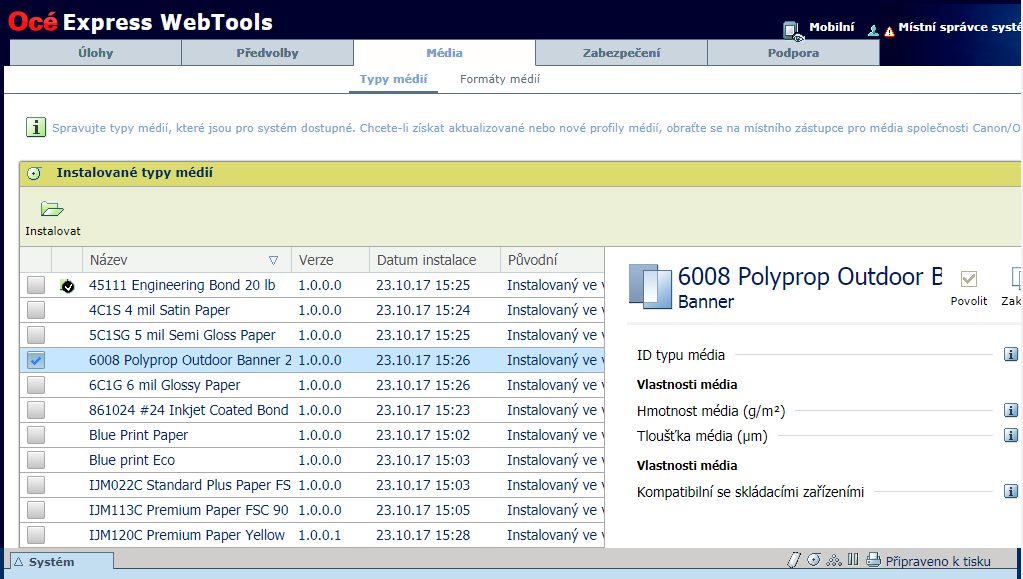Image resolution: width=1023 pixels, height=579 pixels.
Task: Click the green info icon beside description
Action: click(x=36, y=127)
